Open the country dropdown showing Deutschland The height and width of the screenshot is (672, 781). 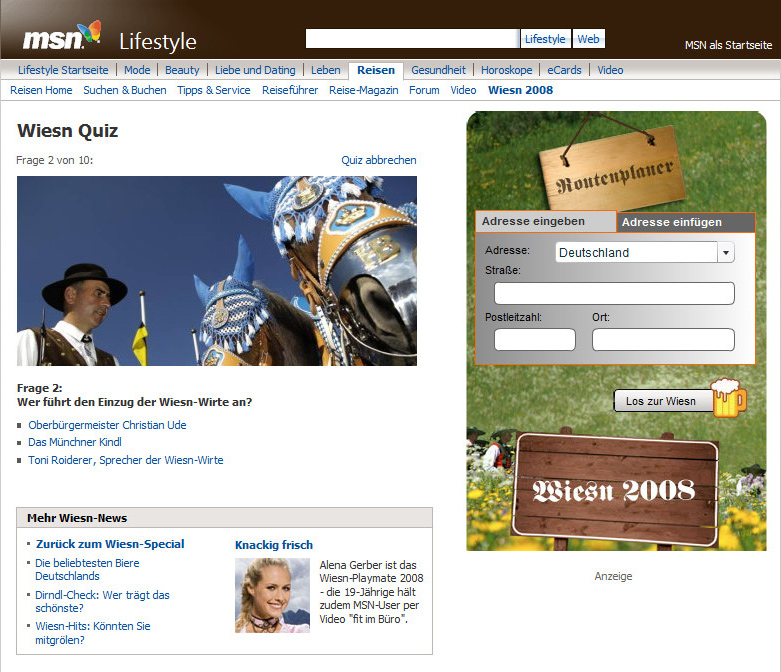645,253
